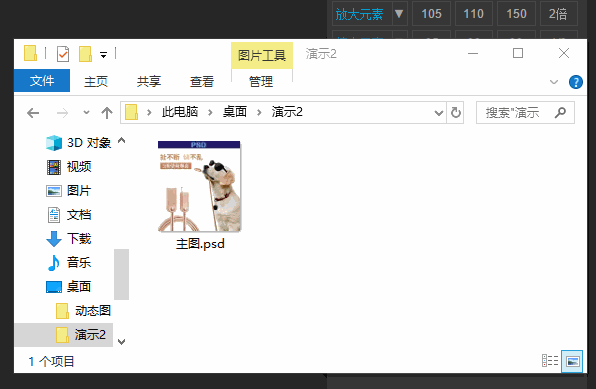Go back with the left arrow button
The width and height of the screenshot is (596, 389).
click(33, 113)
